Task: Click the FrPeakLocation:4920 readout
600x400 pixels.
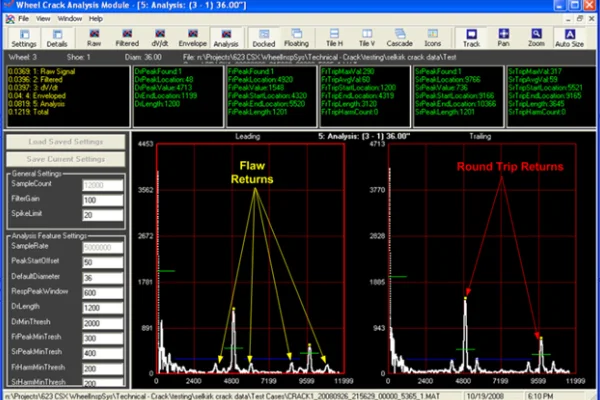Action: (x=261, y=80)
